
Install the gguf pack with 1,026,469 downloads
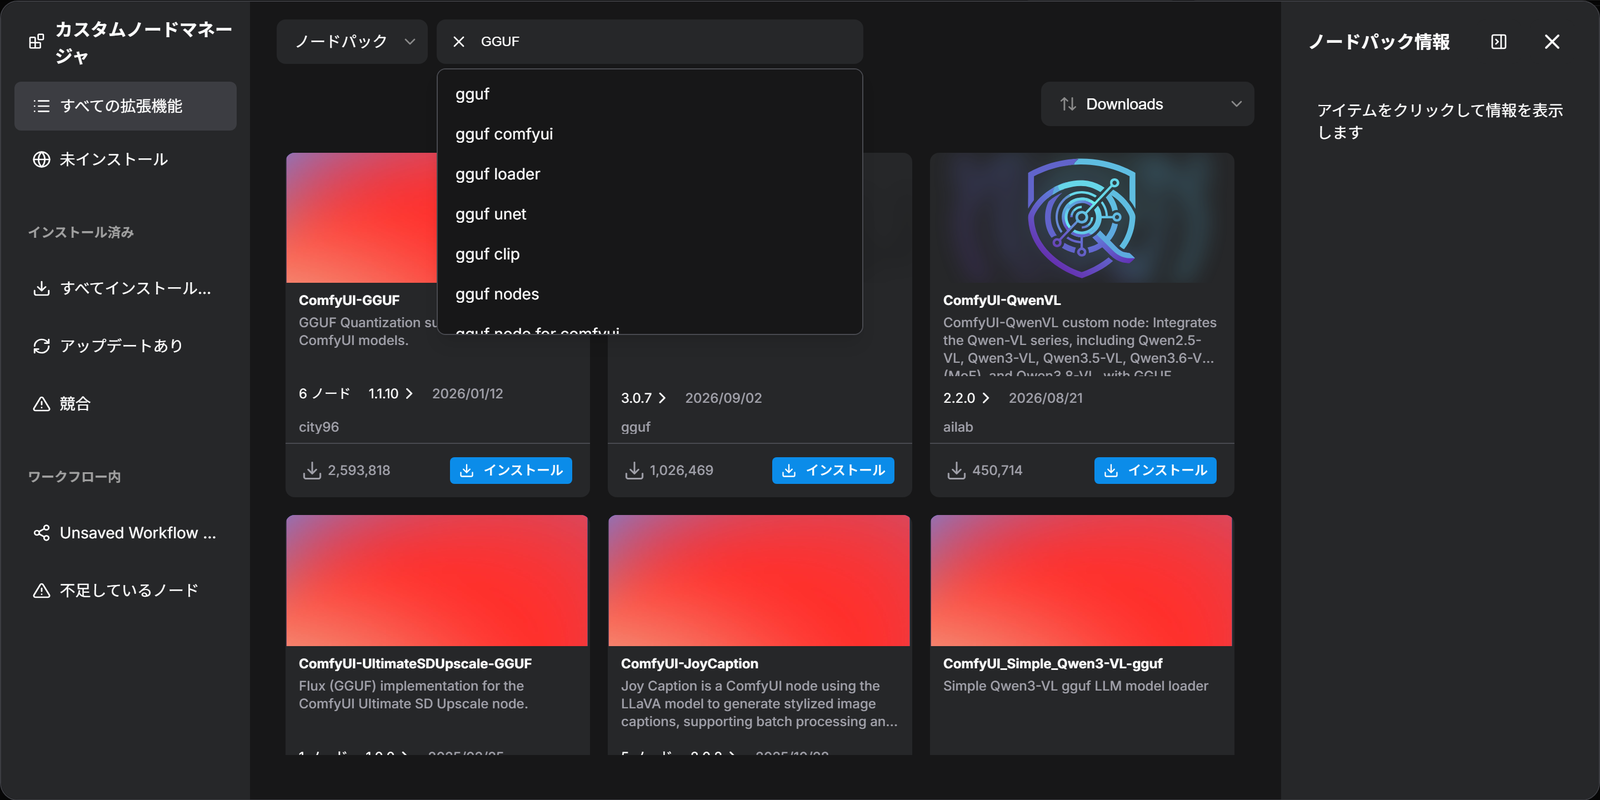click(833, 470)
